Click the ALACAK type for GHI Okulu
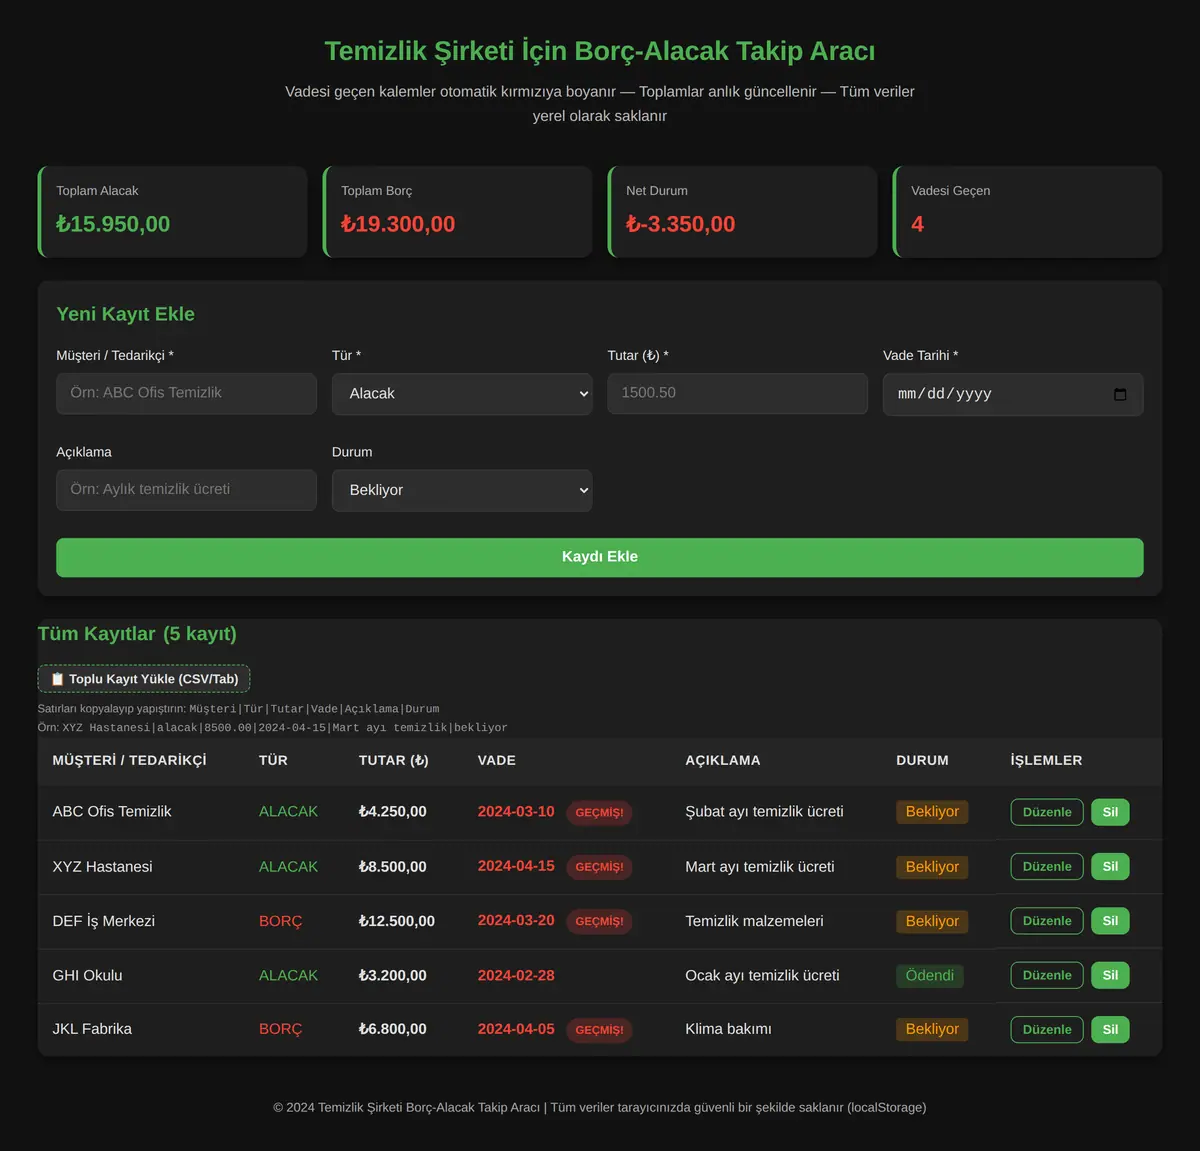The width and height of the screenshot is (1200, 1151). click(288, 975)
